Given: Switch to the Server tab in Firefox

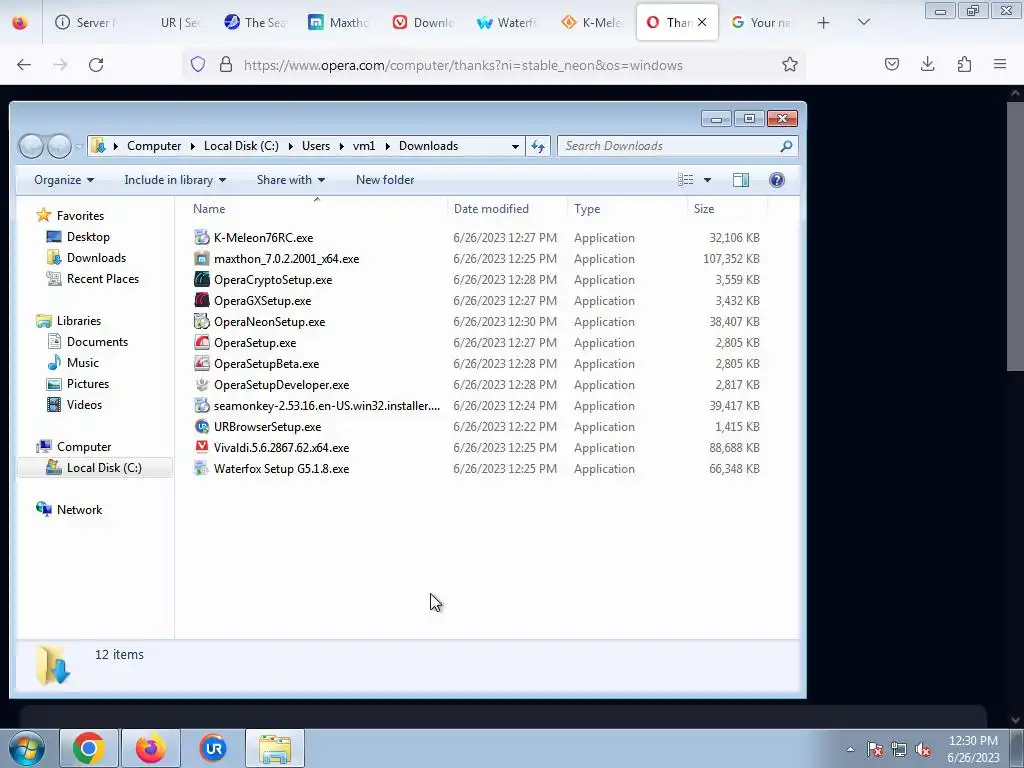Looking at the screenshot, I should pyautogui.click(x=86, y=22).
